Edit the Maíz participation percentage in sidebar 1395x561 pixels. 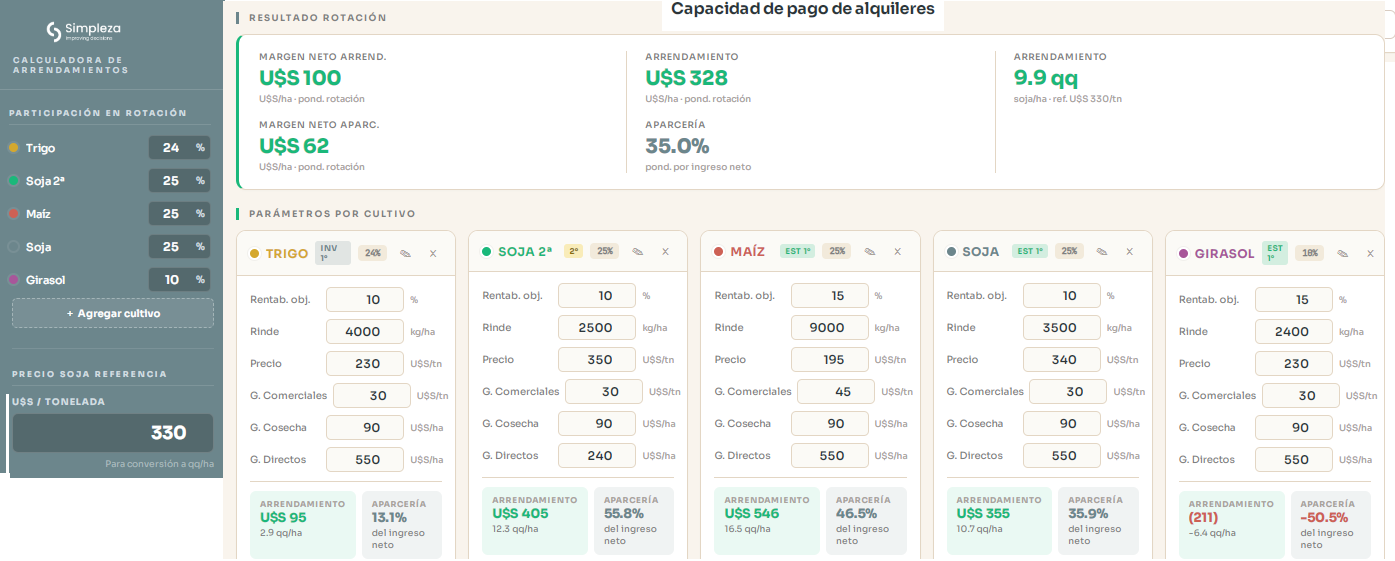pos(171,214)
